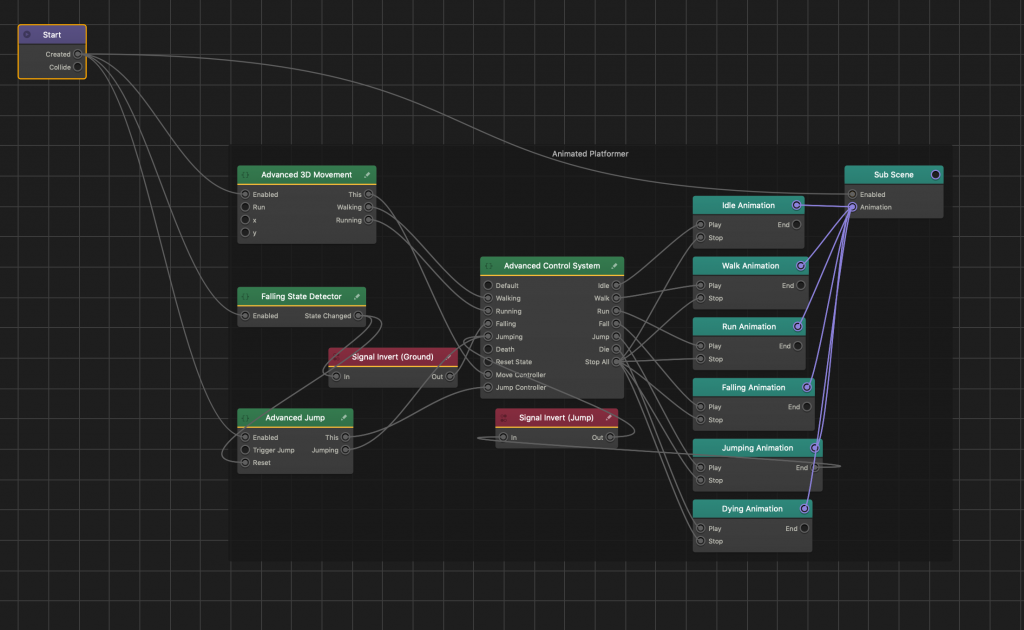Image resolution: width=1024 pixels, height=630 pixels.
Task: Open the editor pencil on Signal Invert (Ground)
Action: coord(448,357)
